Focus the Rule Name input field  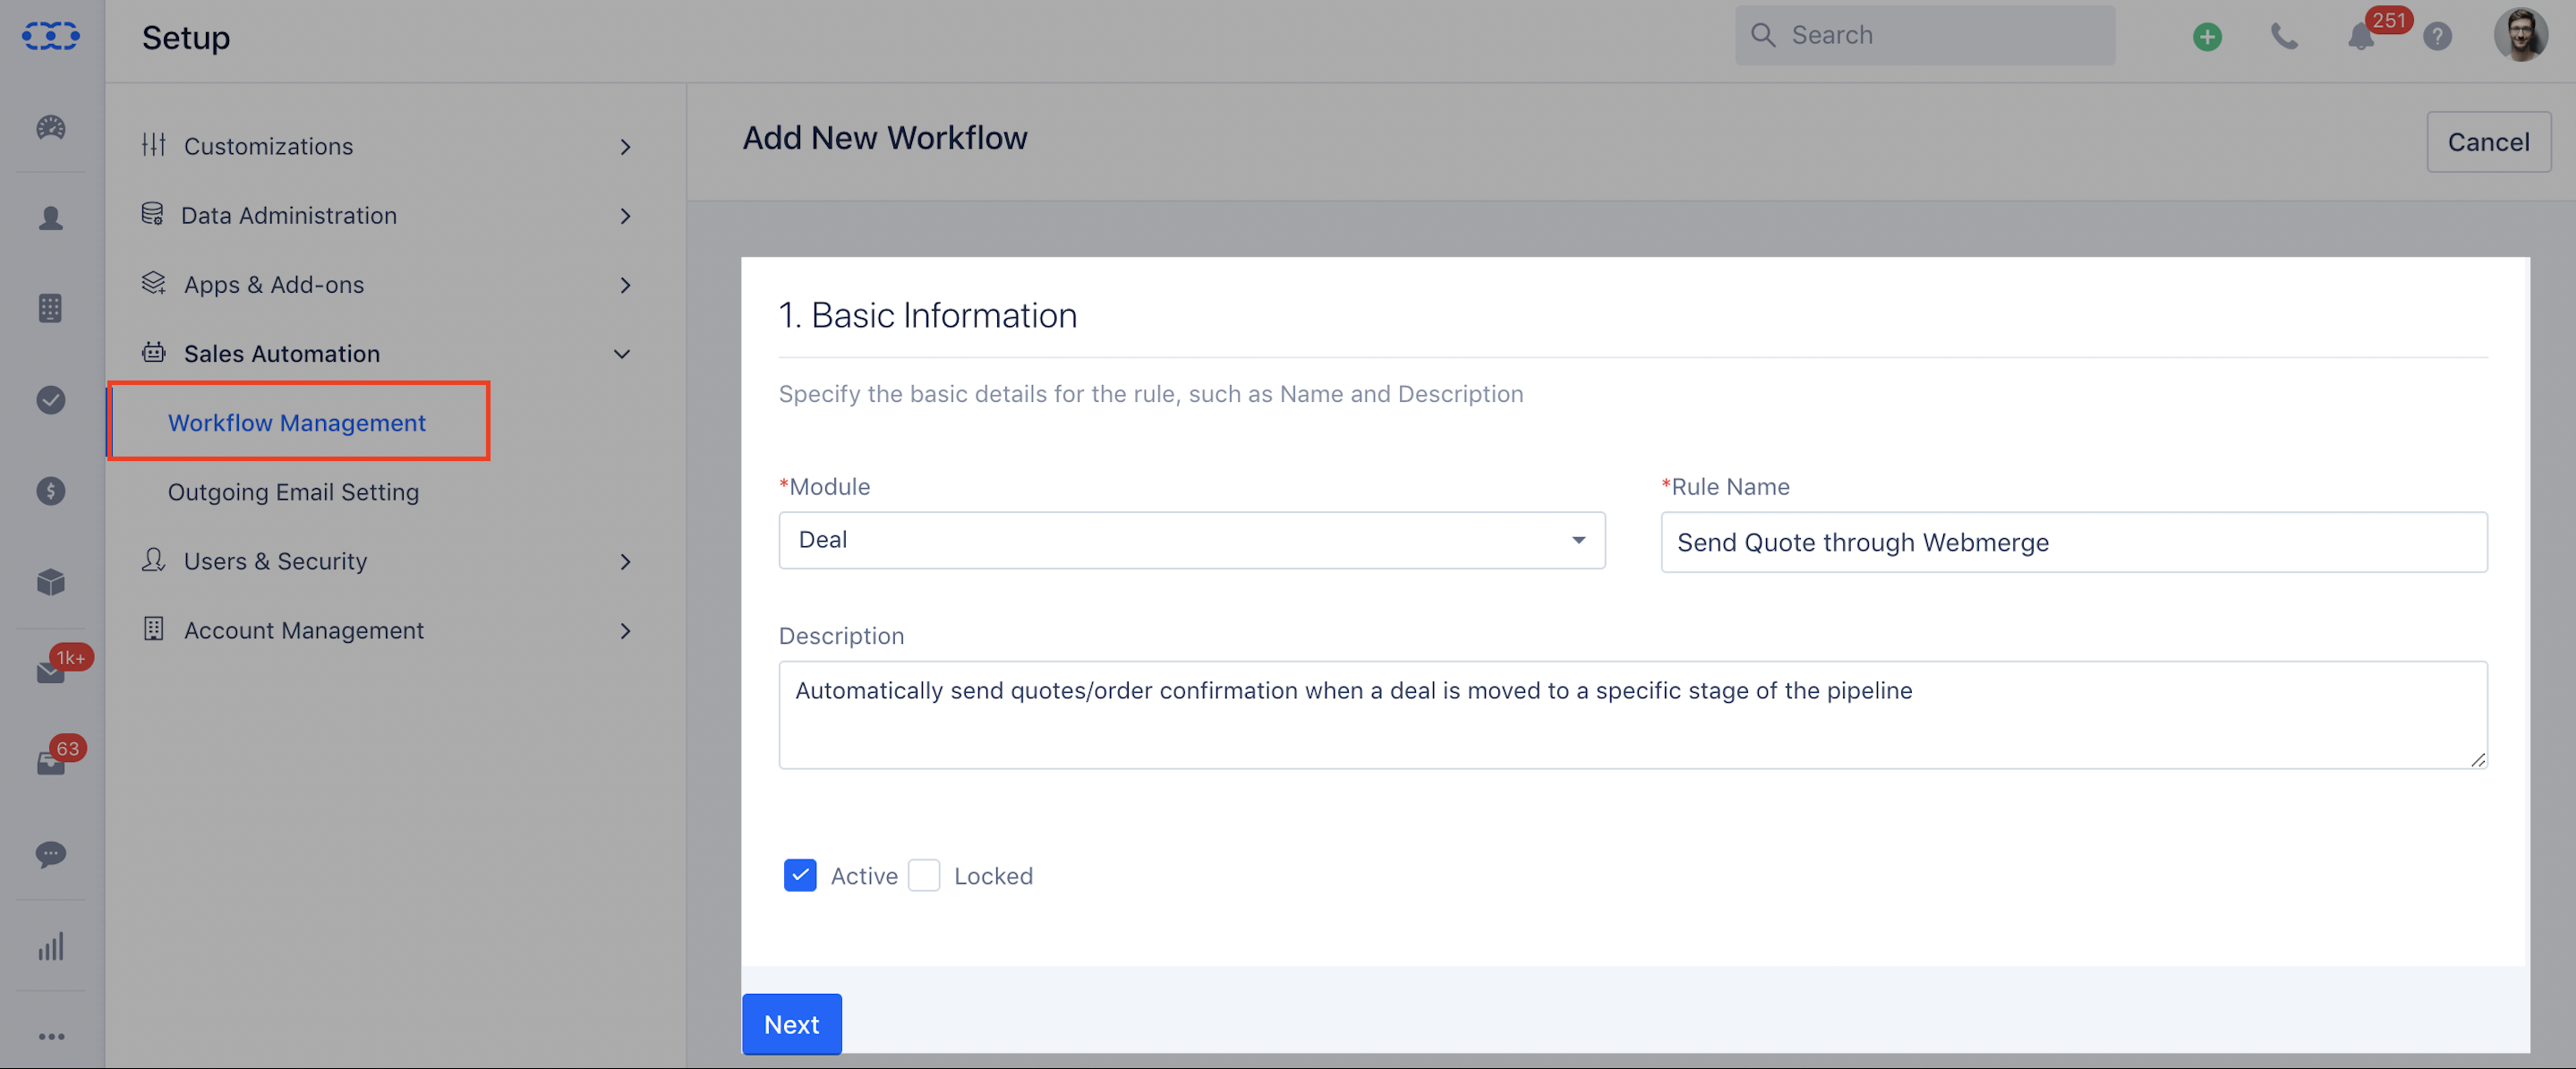pos(2074,542)
